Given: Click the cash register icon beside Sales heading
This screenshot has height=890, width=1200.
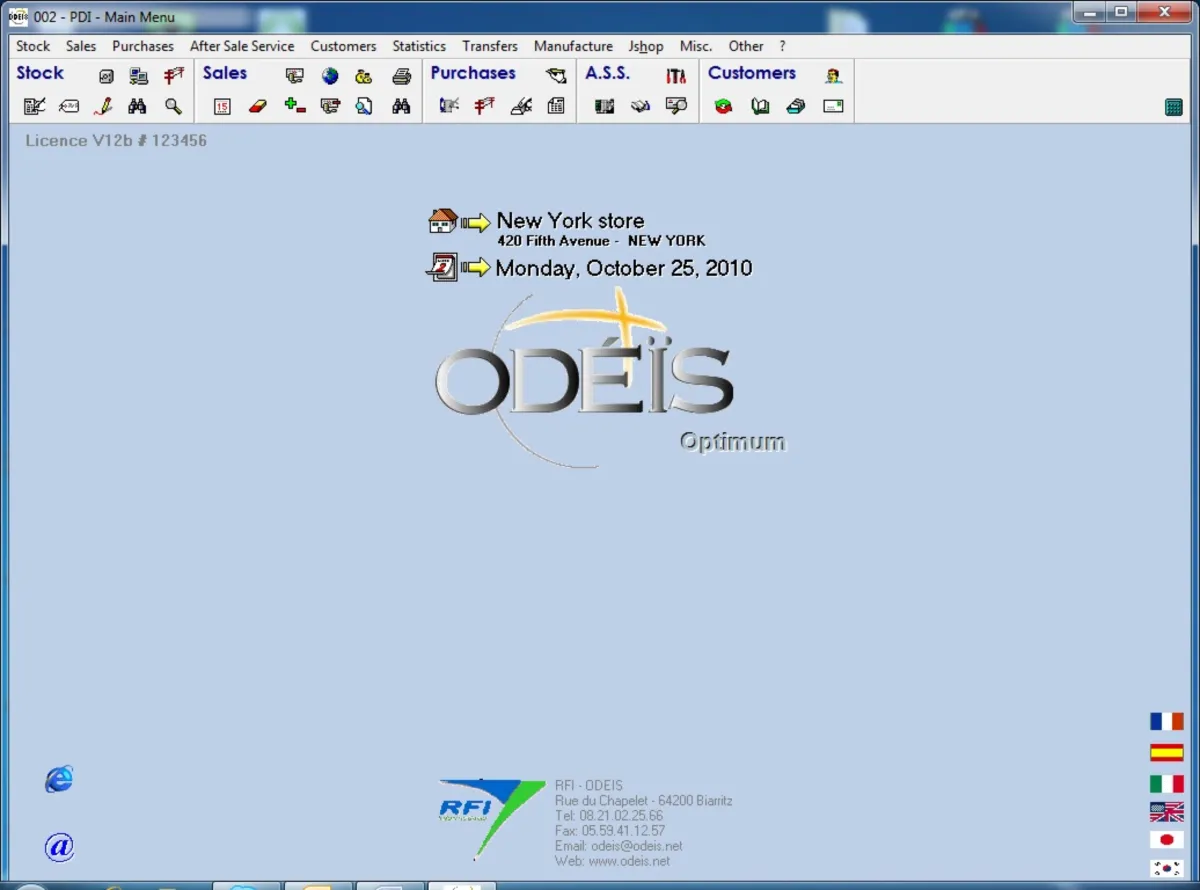Looking at the screenshot, I should pos(294,76).
